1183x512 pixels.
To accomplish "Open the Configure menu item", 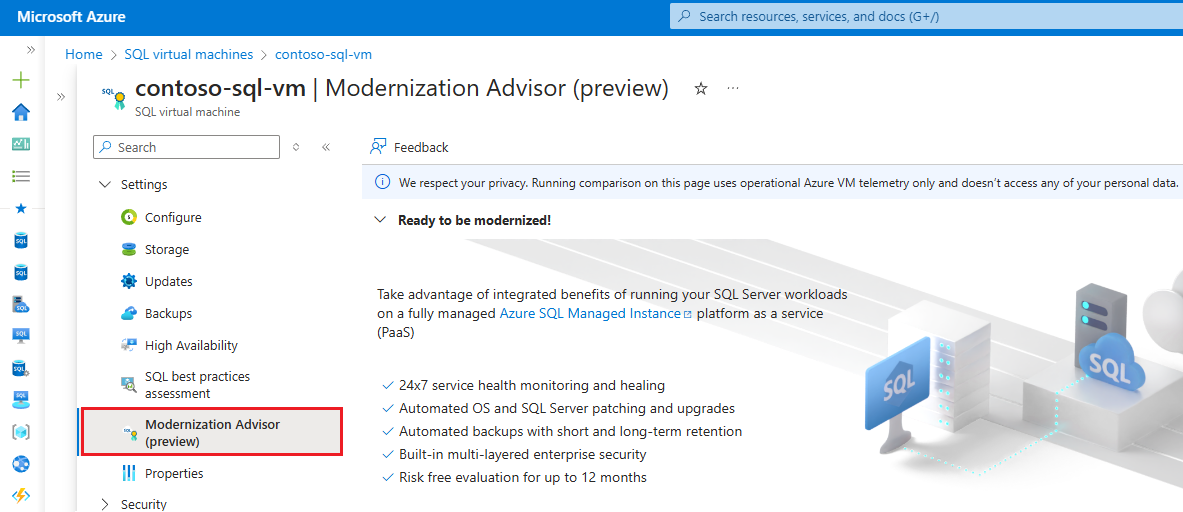I will click(173, 218).
